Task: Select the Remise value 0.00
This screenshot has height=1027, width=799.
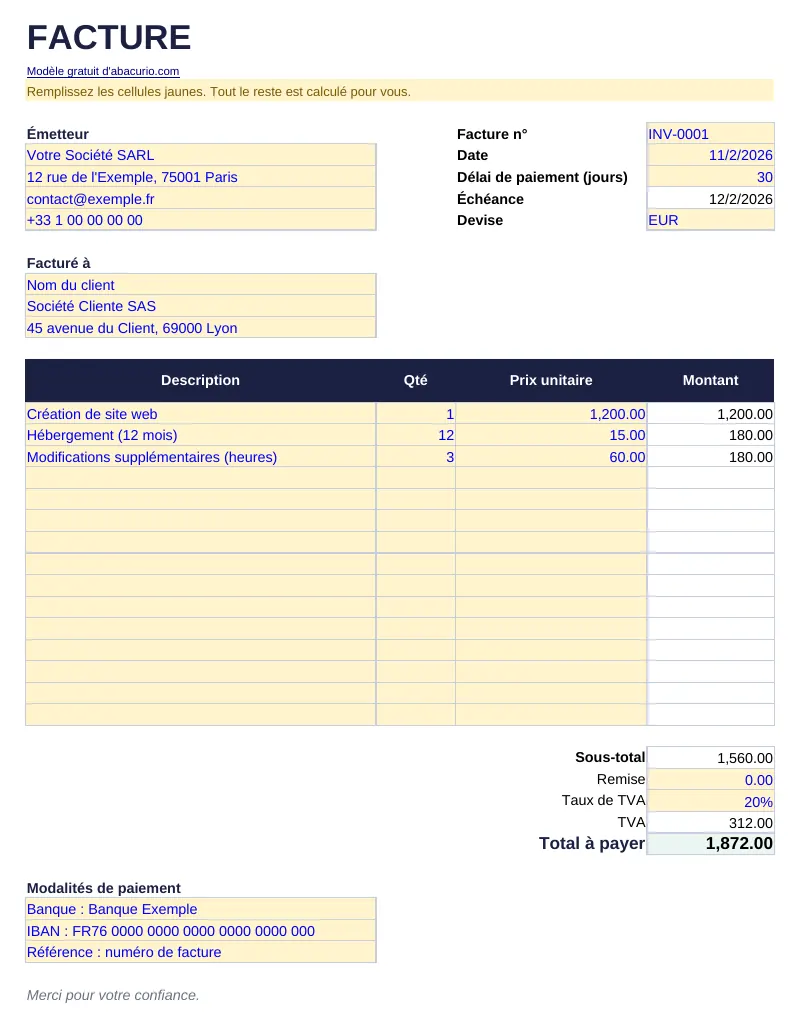Action: [711, 779]
